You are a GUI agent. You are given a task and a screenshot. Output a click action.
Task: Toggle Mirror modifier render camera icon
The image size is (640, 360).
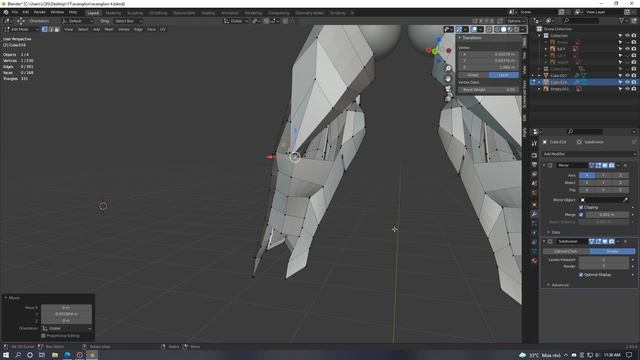pos(611,165)
